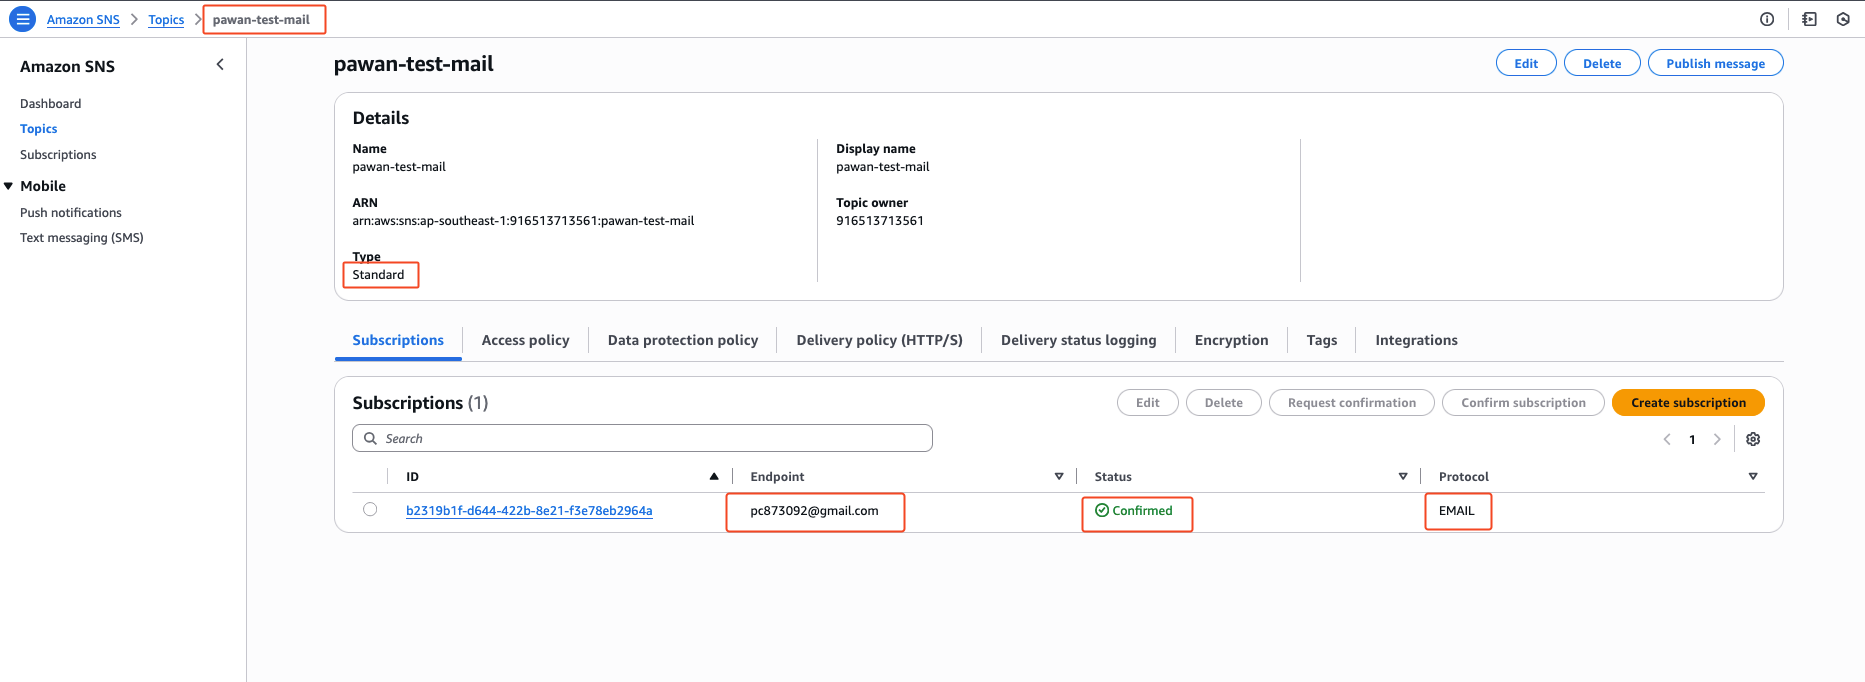Sort subscriptions by ID column arrow
Viewport: 1865px width, 682px height.
point(714,477)
